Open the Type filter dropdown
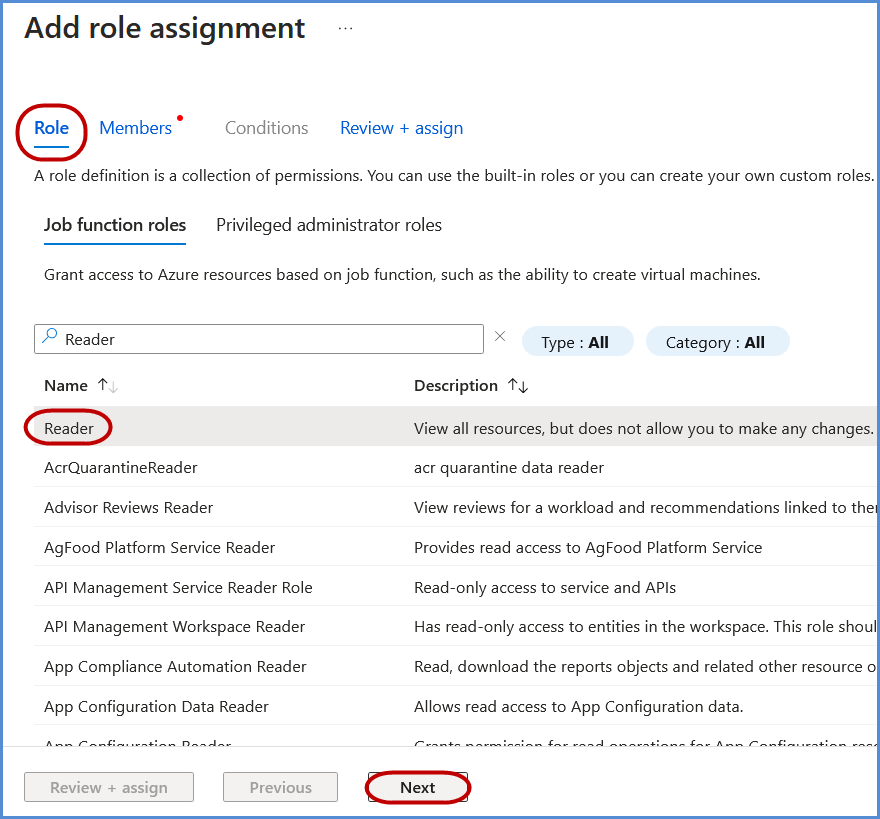This screenshot has width=880, height=819. pyautogui.click(x=577, y=342)
